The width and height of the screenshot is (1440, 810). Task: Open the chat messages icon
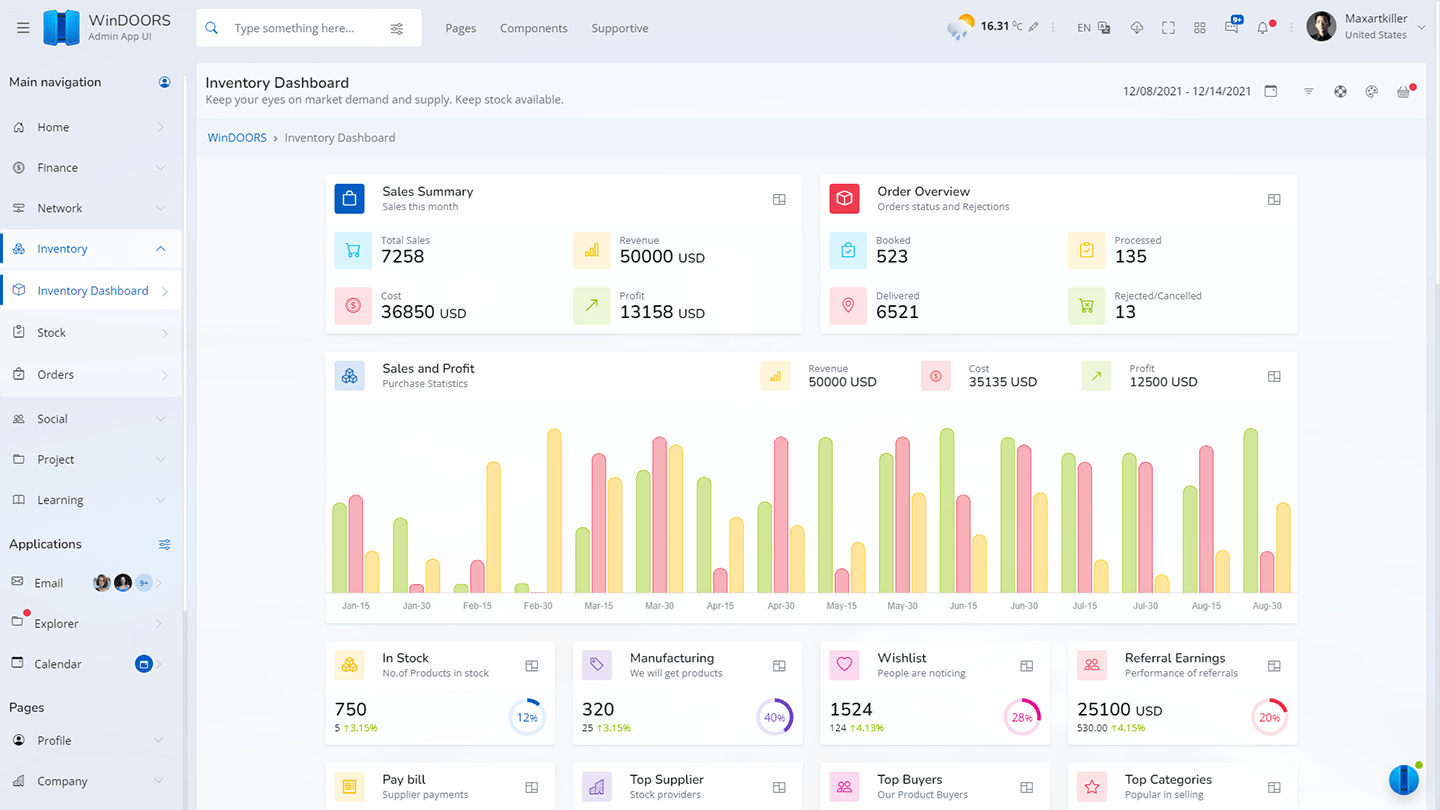1231,28
